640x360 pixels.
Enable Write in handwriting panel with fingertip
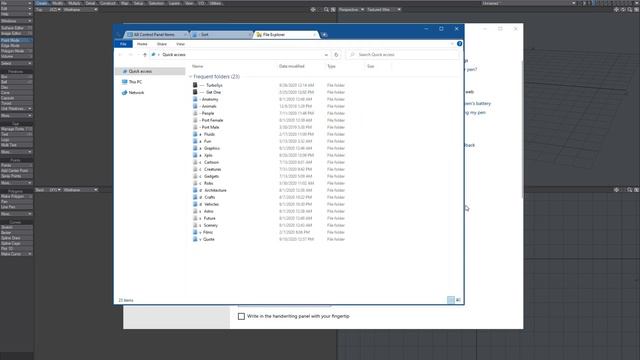[241, 316]
